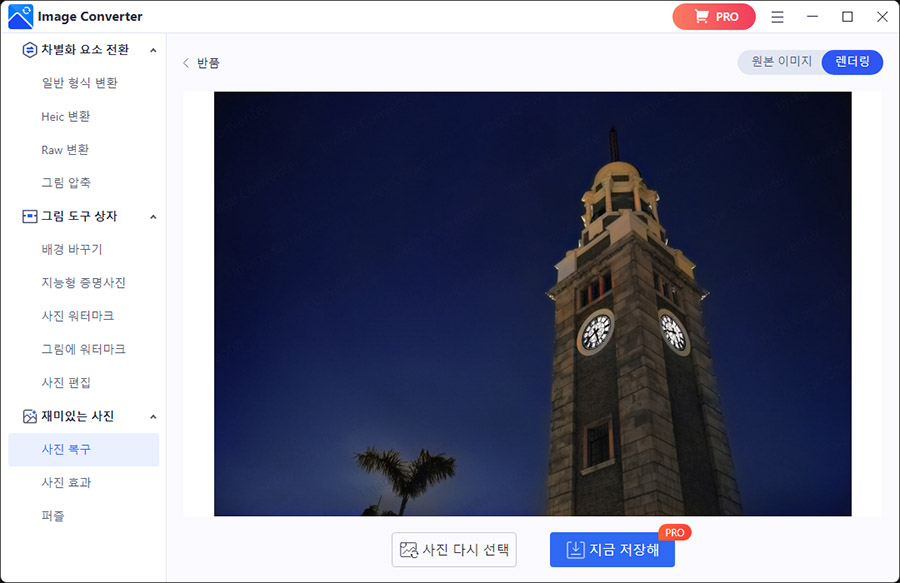Switch view to 원본 이미지

781,61
